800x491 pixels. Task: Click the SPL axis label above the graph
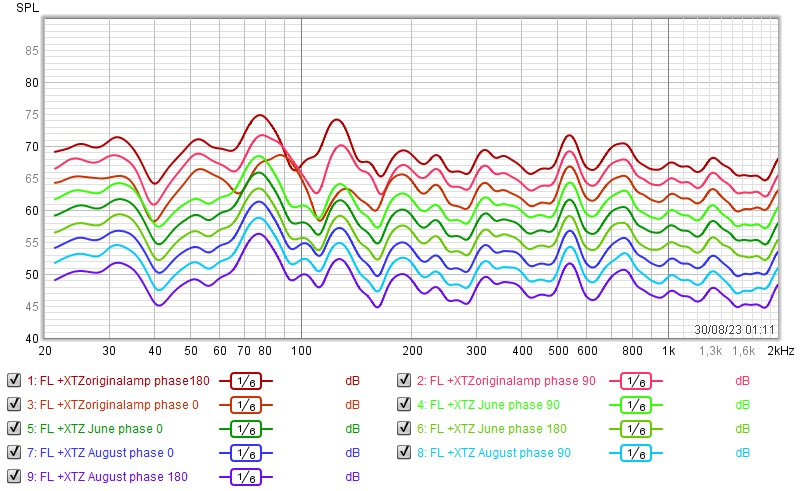tap(25, 7)
